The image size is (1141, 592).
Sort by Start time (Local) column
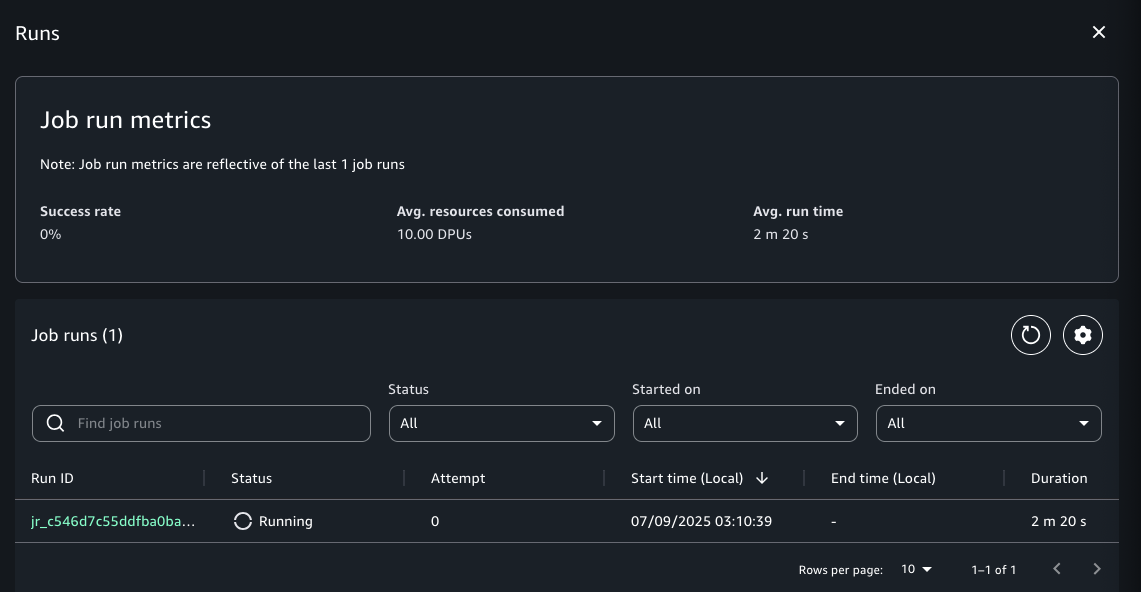click(x=687, y=478)
